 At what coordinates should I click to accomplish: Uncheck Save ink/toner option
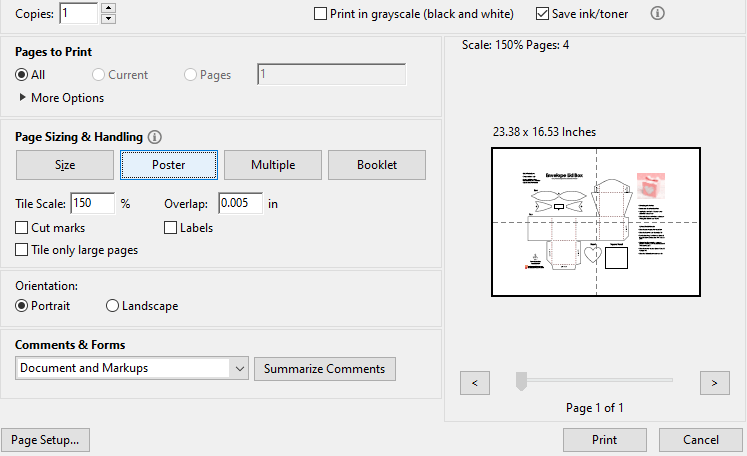pyautogui.click(x=543, y=14)
